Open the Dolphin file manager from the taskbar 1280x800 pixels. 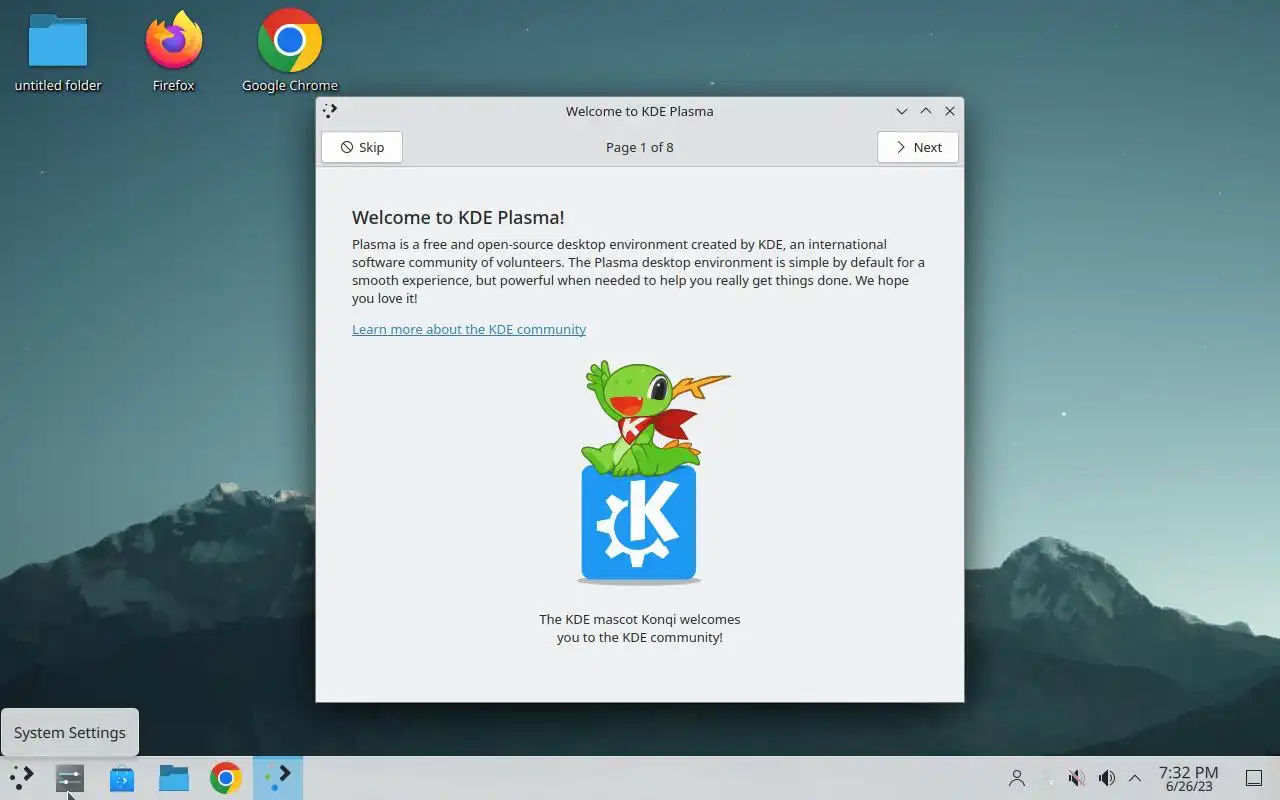pyautogui.click(x=174, y=778)
